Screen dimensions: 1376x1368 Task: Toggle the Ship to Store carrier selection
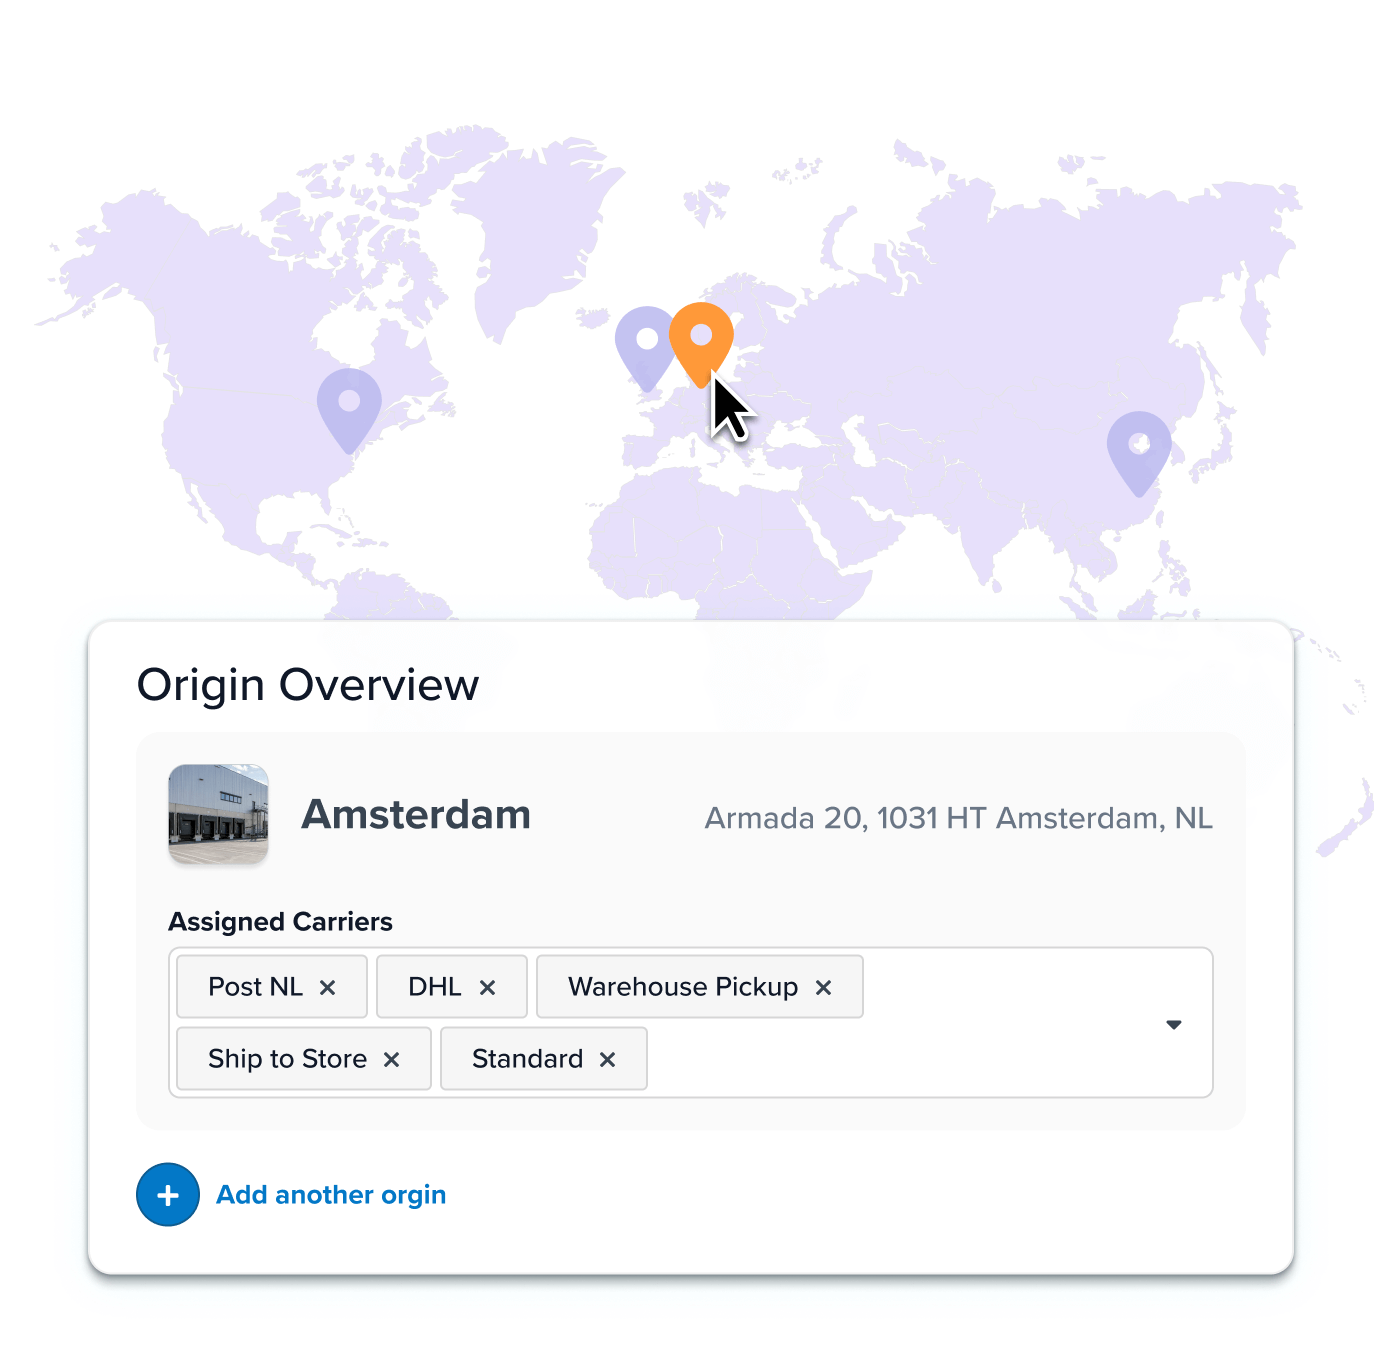(286, 1058)
